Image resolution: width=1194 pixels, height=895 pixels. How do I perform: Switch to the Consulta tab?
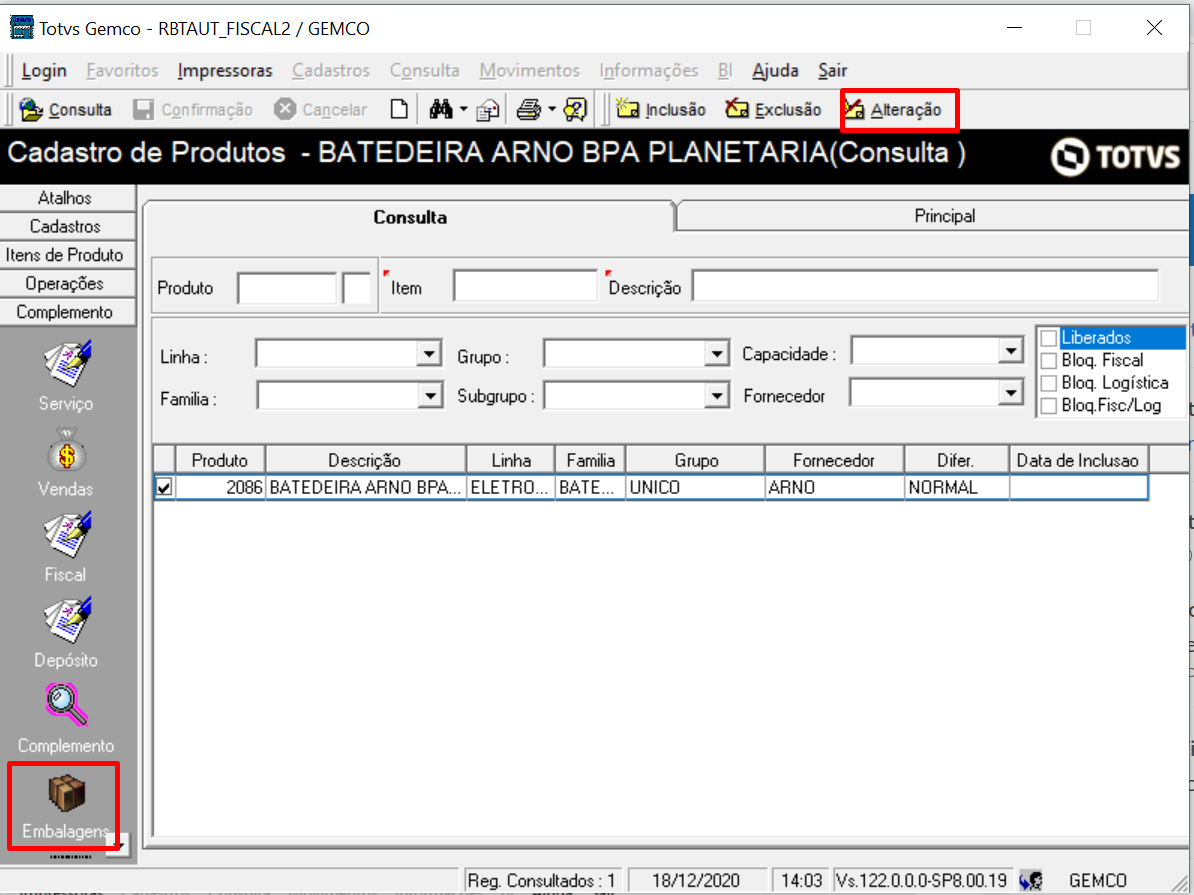[x=410, y=217]
